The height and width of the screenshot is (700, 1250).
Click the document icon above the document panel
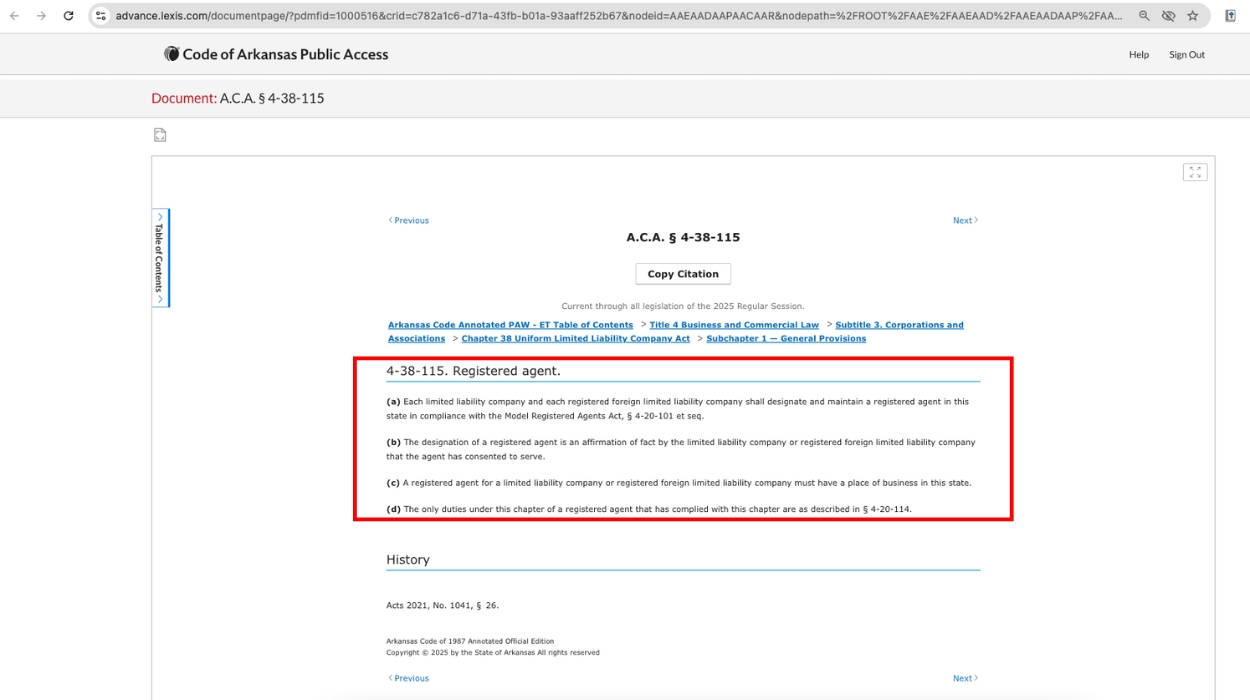(x=160, y=135)
